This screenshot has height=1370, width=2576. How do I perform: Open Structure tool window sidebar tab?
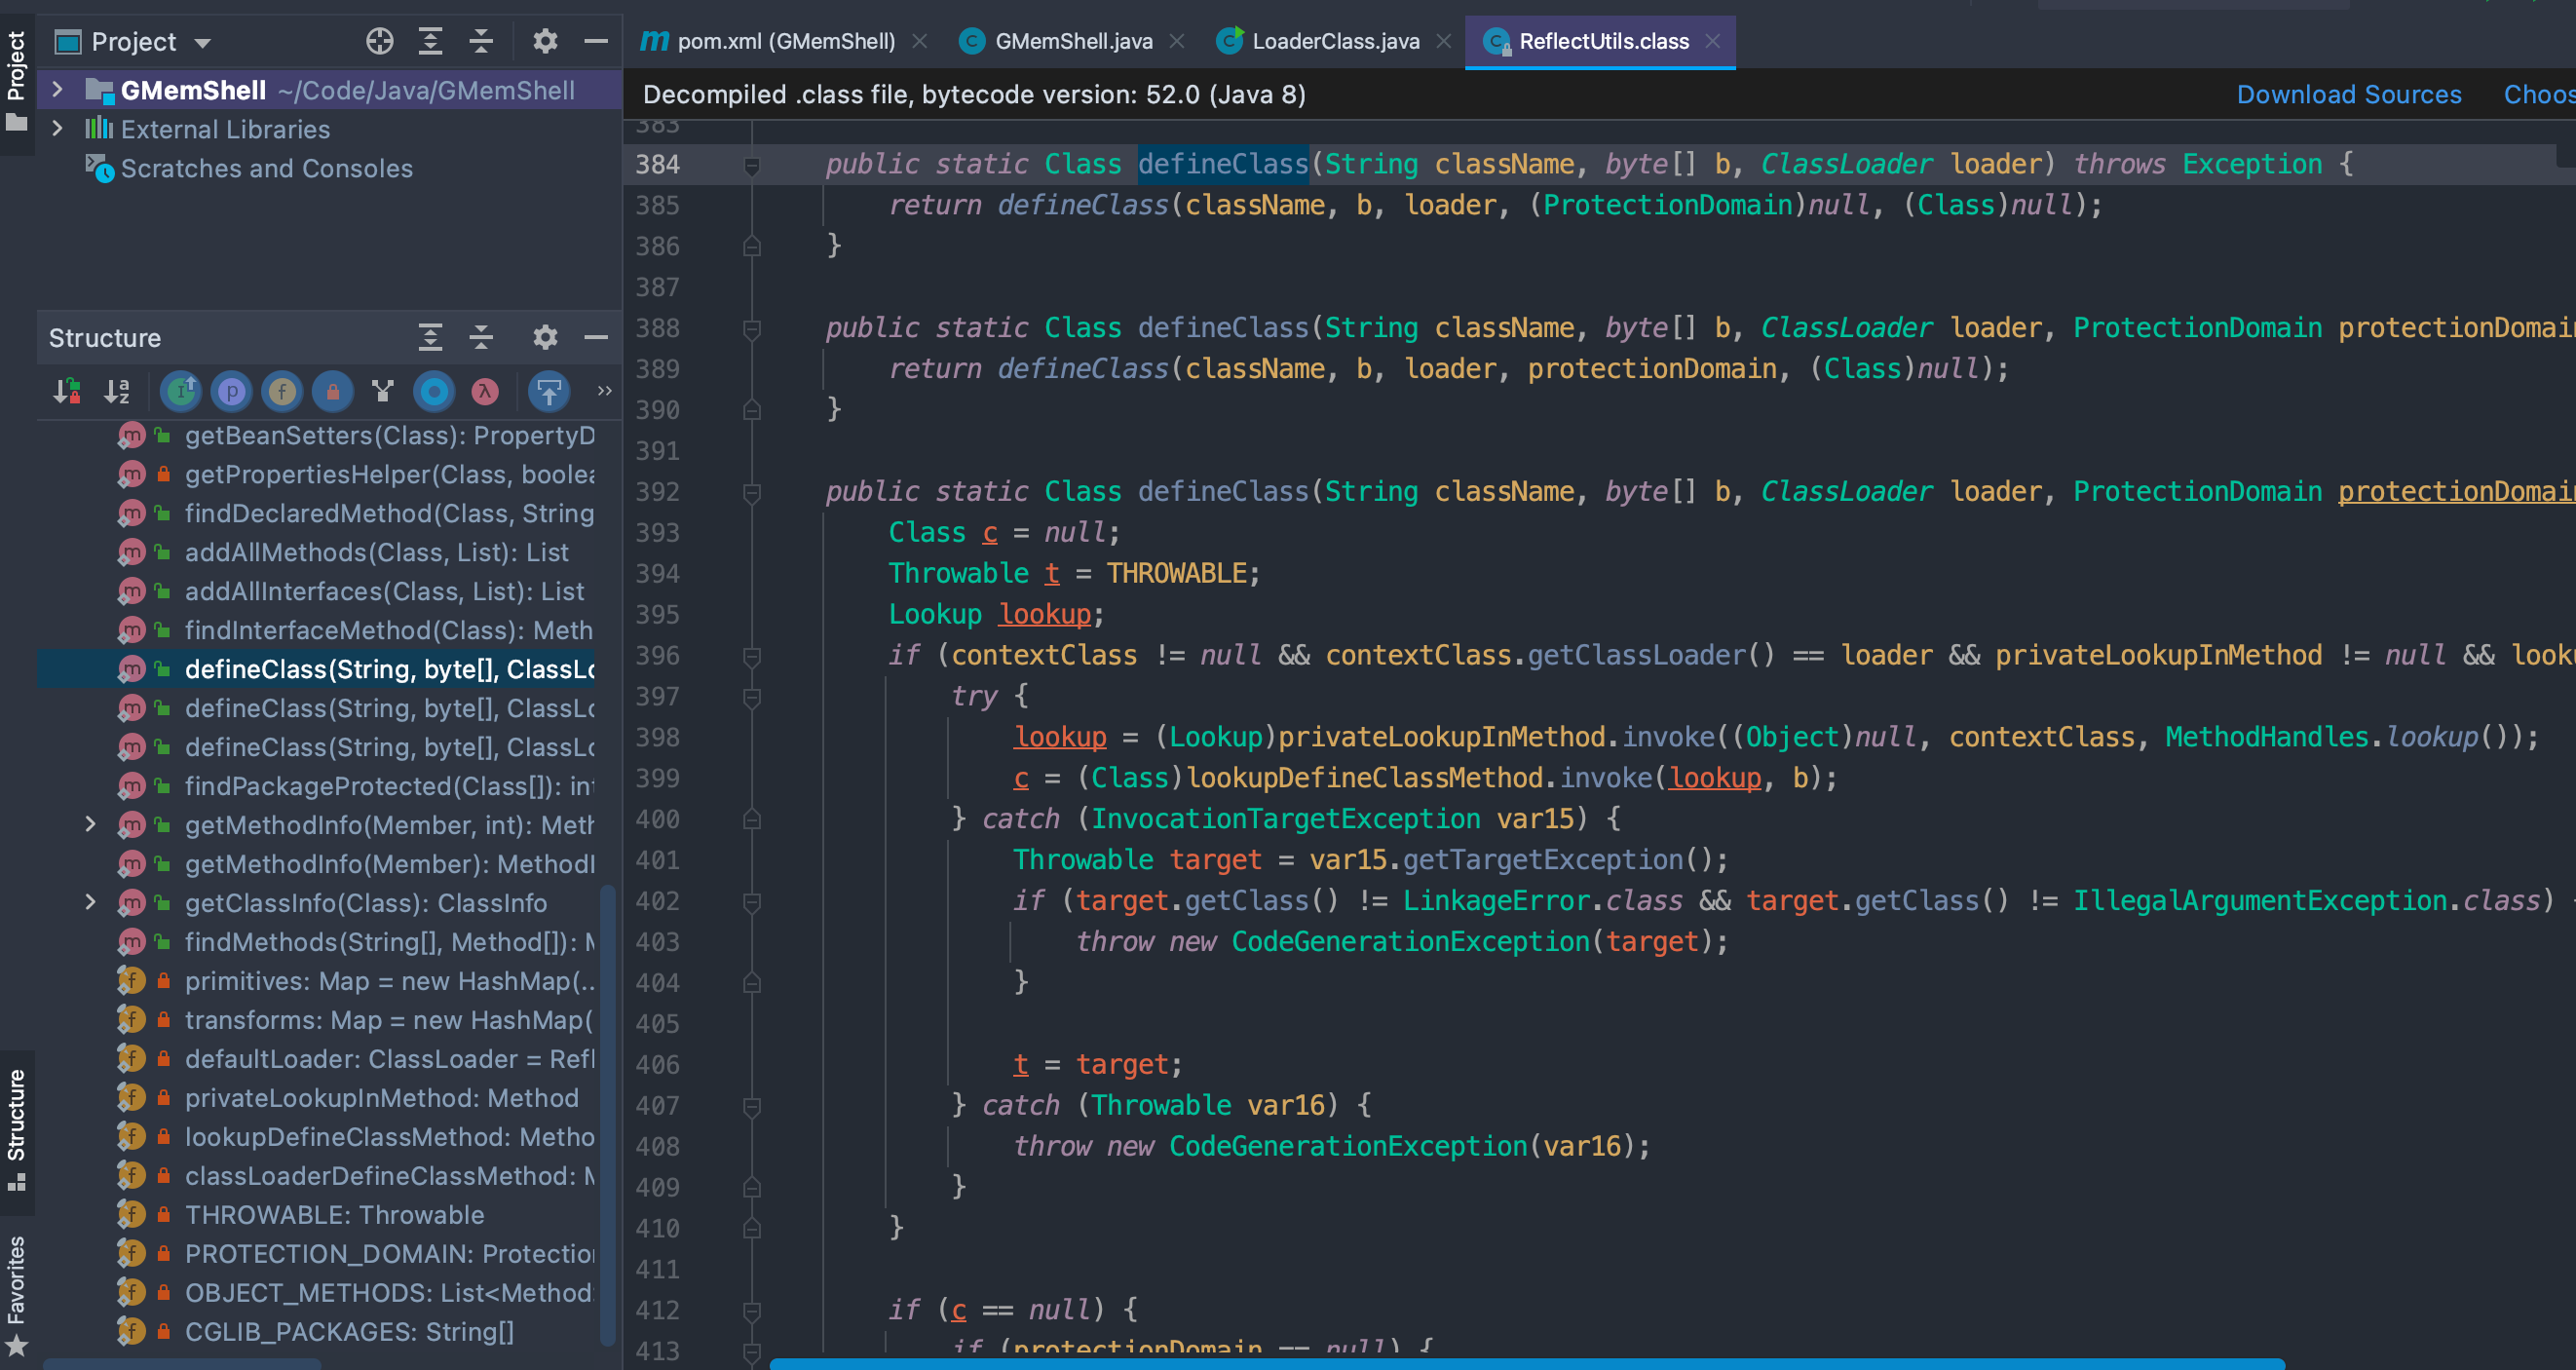click(17, 1131)
